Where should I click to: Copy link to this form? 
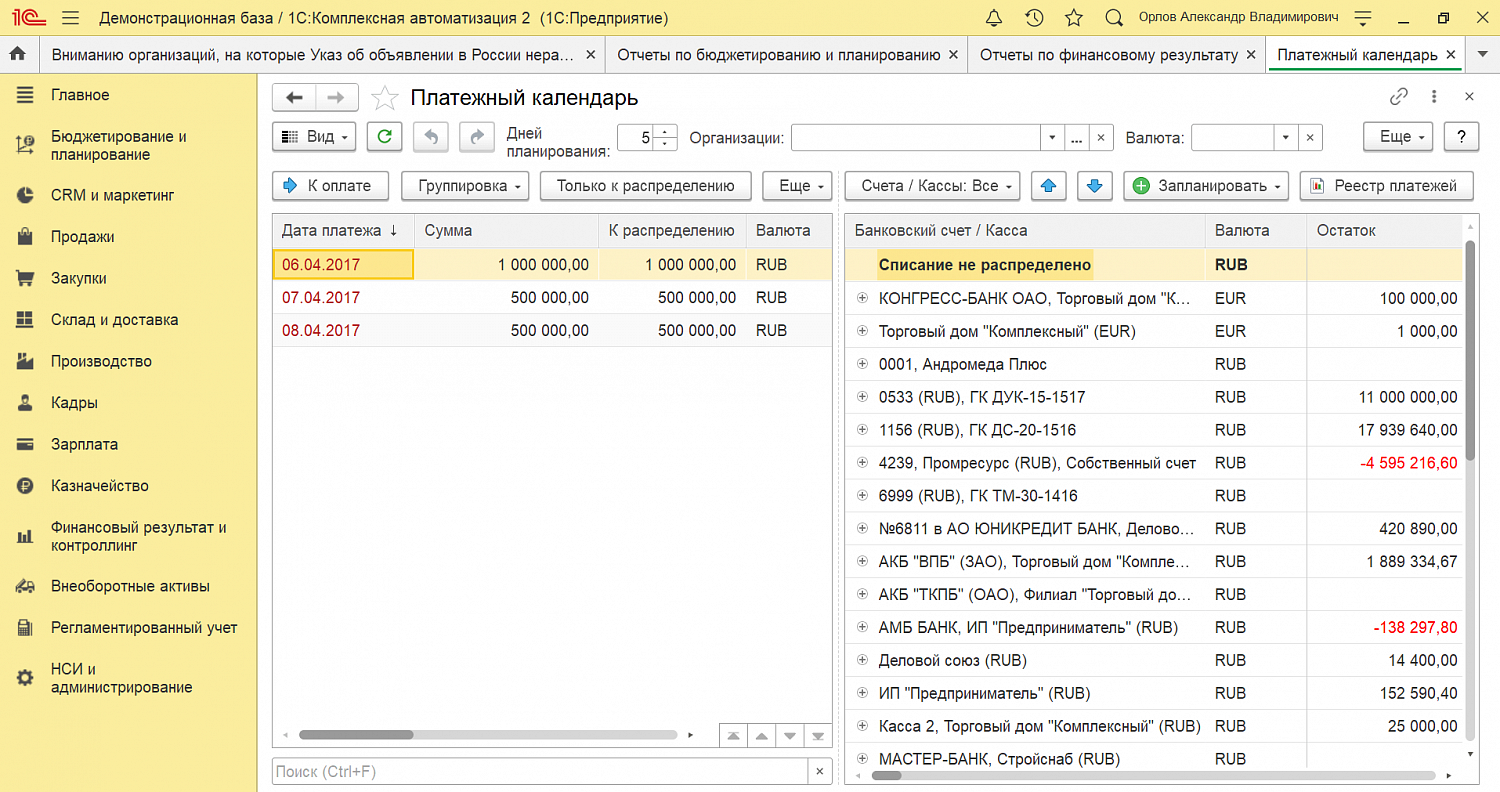pos(1399,97)
